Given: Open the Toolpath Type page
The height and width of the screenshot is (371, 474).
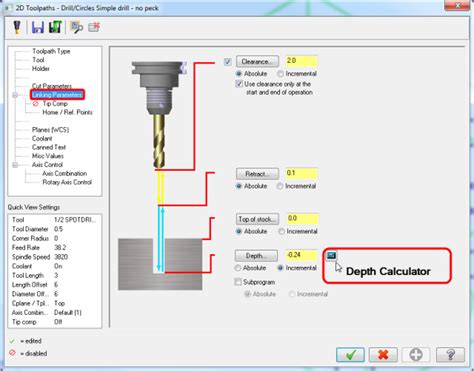Looking at the screenshot, I should tap(51, 51).
